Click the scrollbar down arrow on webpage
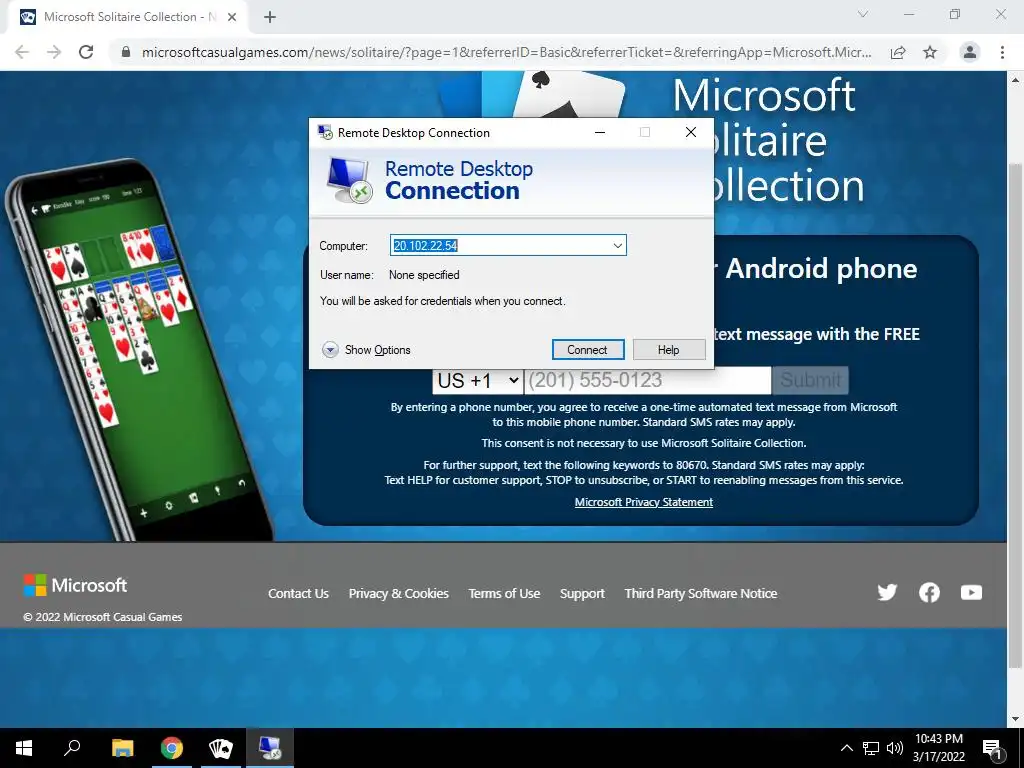This screenshot has height=768, width=1024. (x=1015, y=720)
